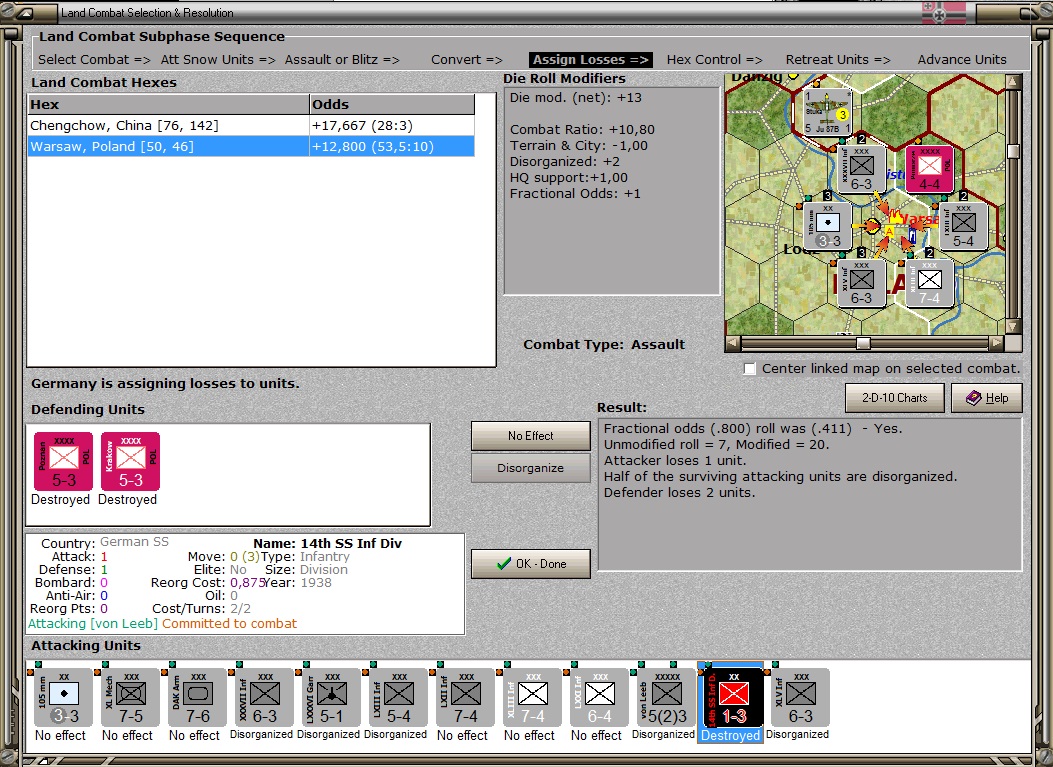Click the Disorganize button

[x=531, y=468]
